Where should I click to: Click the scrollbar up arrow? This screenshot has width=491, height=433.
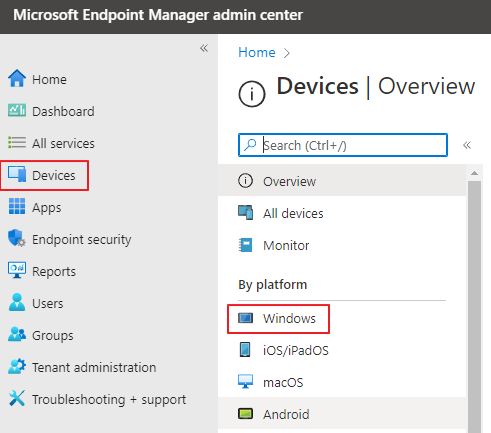click(474, 173)
